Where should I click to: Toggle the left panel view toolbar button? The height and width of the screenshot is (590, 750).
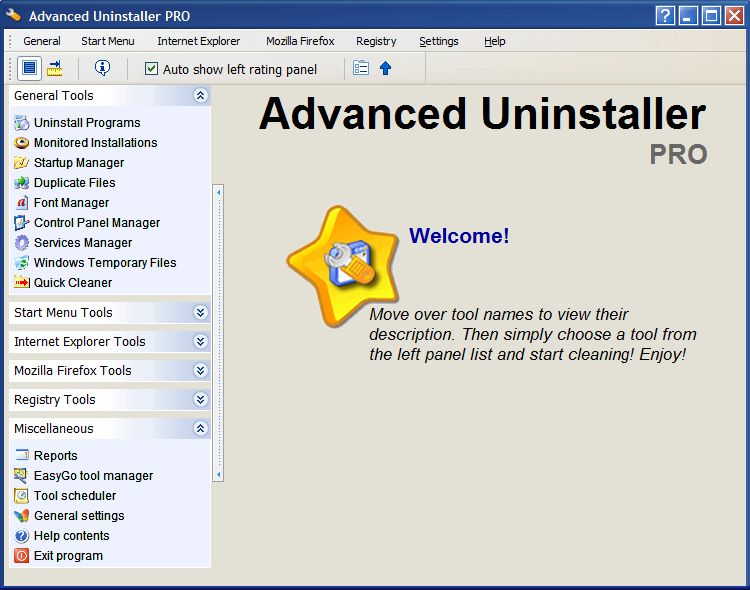coord(29,68)
